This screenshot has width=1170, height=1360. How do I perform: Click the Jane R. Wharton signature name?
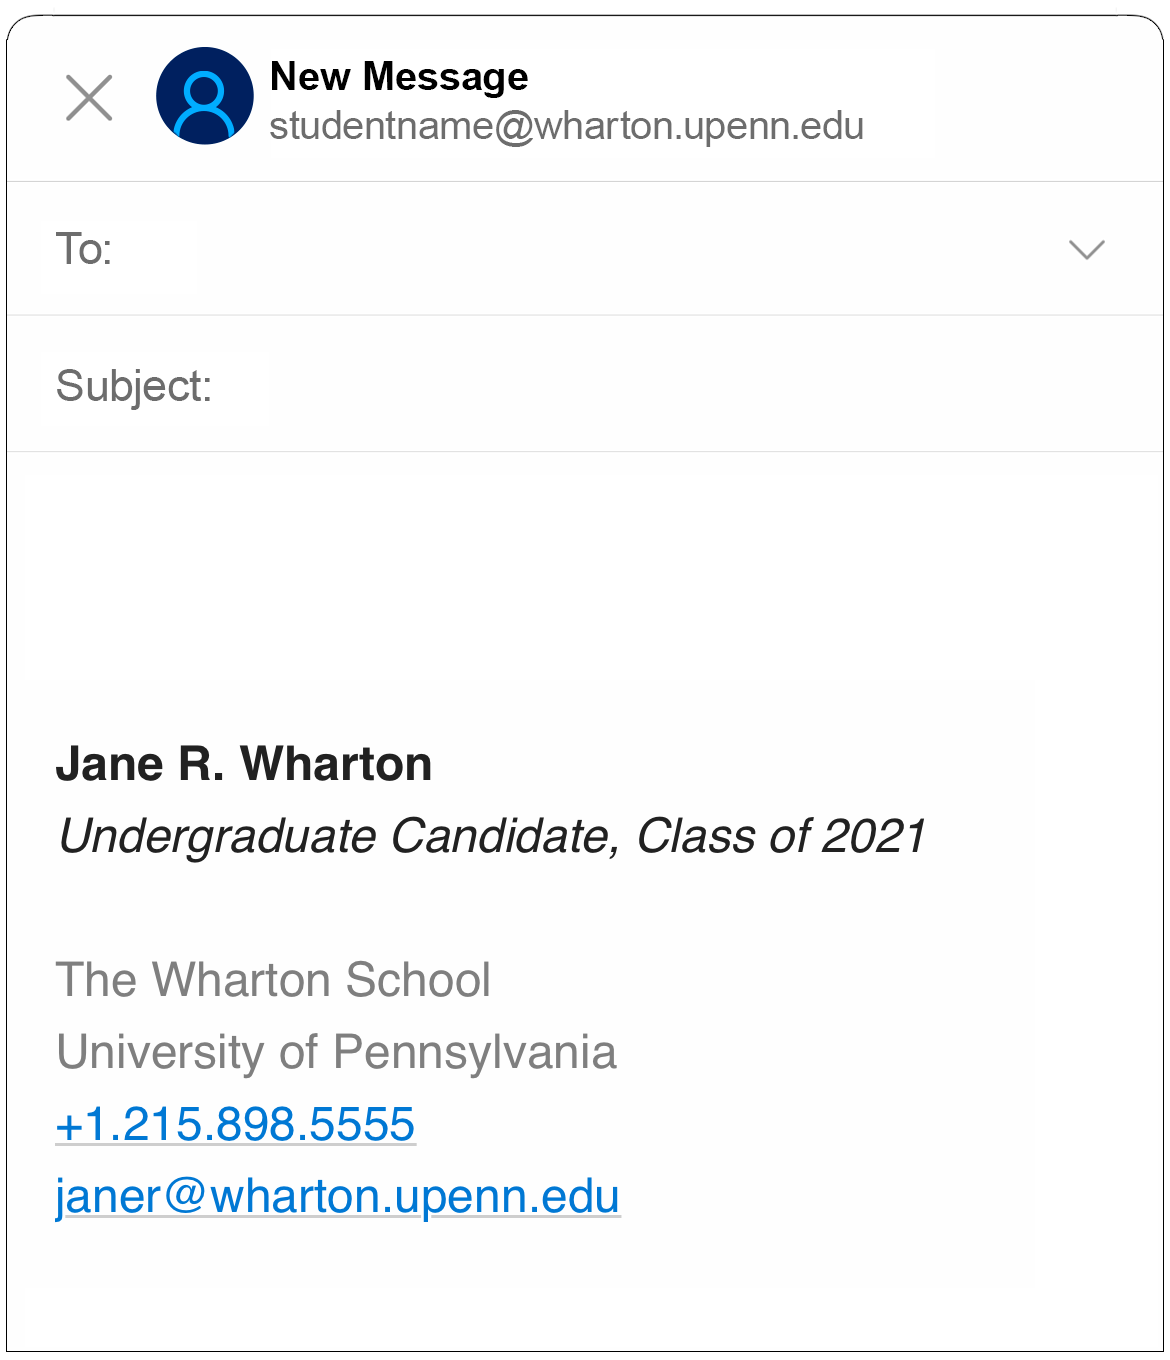pyautogui.click(x=244, y=764)
